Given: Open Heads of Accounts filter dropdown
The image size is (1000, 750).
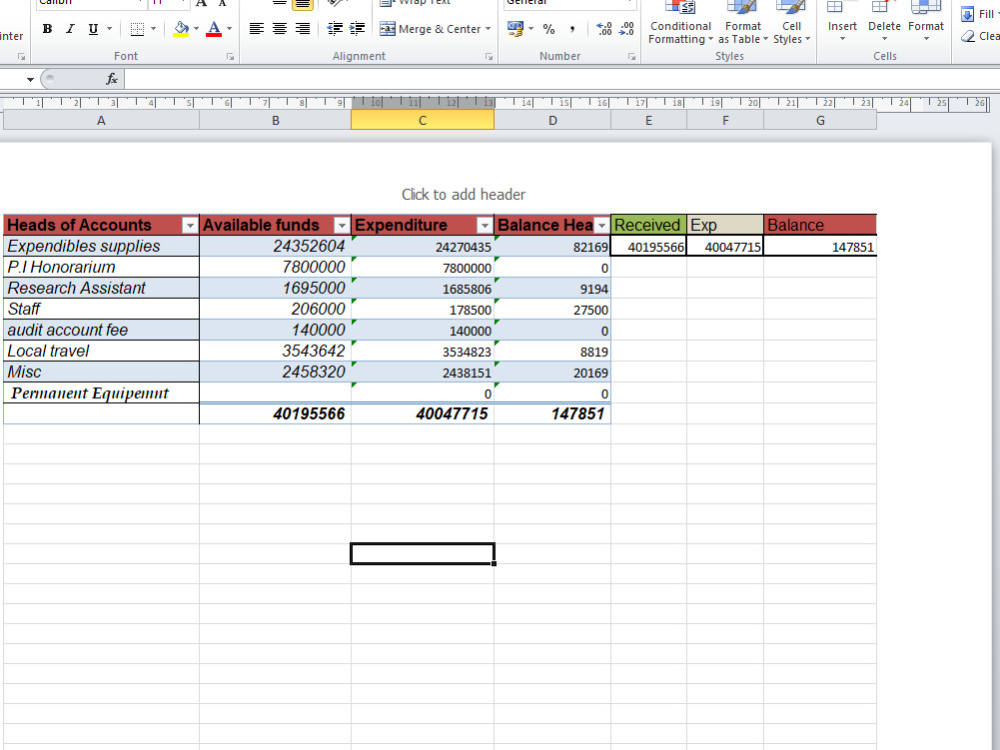Looking at the screenshot, I should coord(190,225).
